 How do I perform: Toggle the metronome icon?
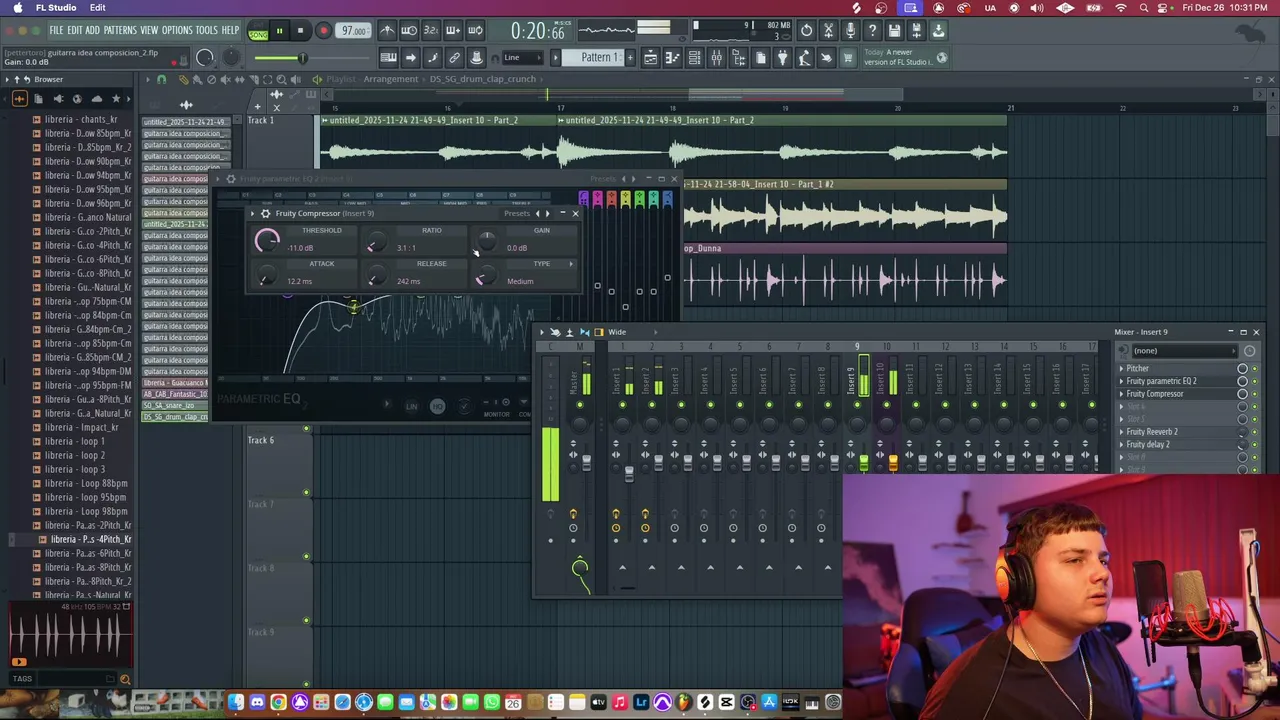coord(387,30)
